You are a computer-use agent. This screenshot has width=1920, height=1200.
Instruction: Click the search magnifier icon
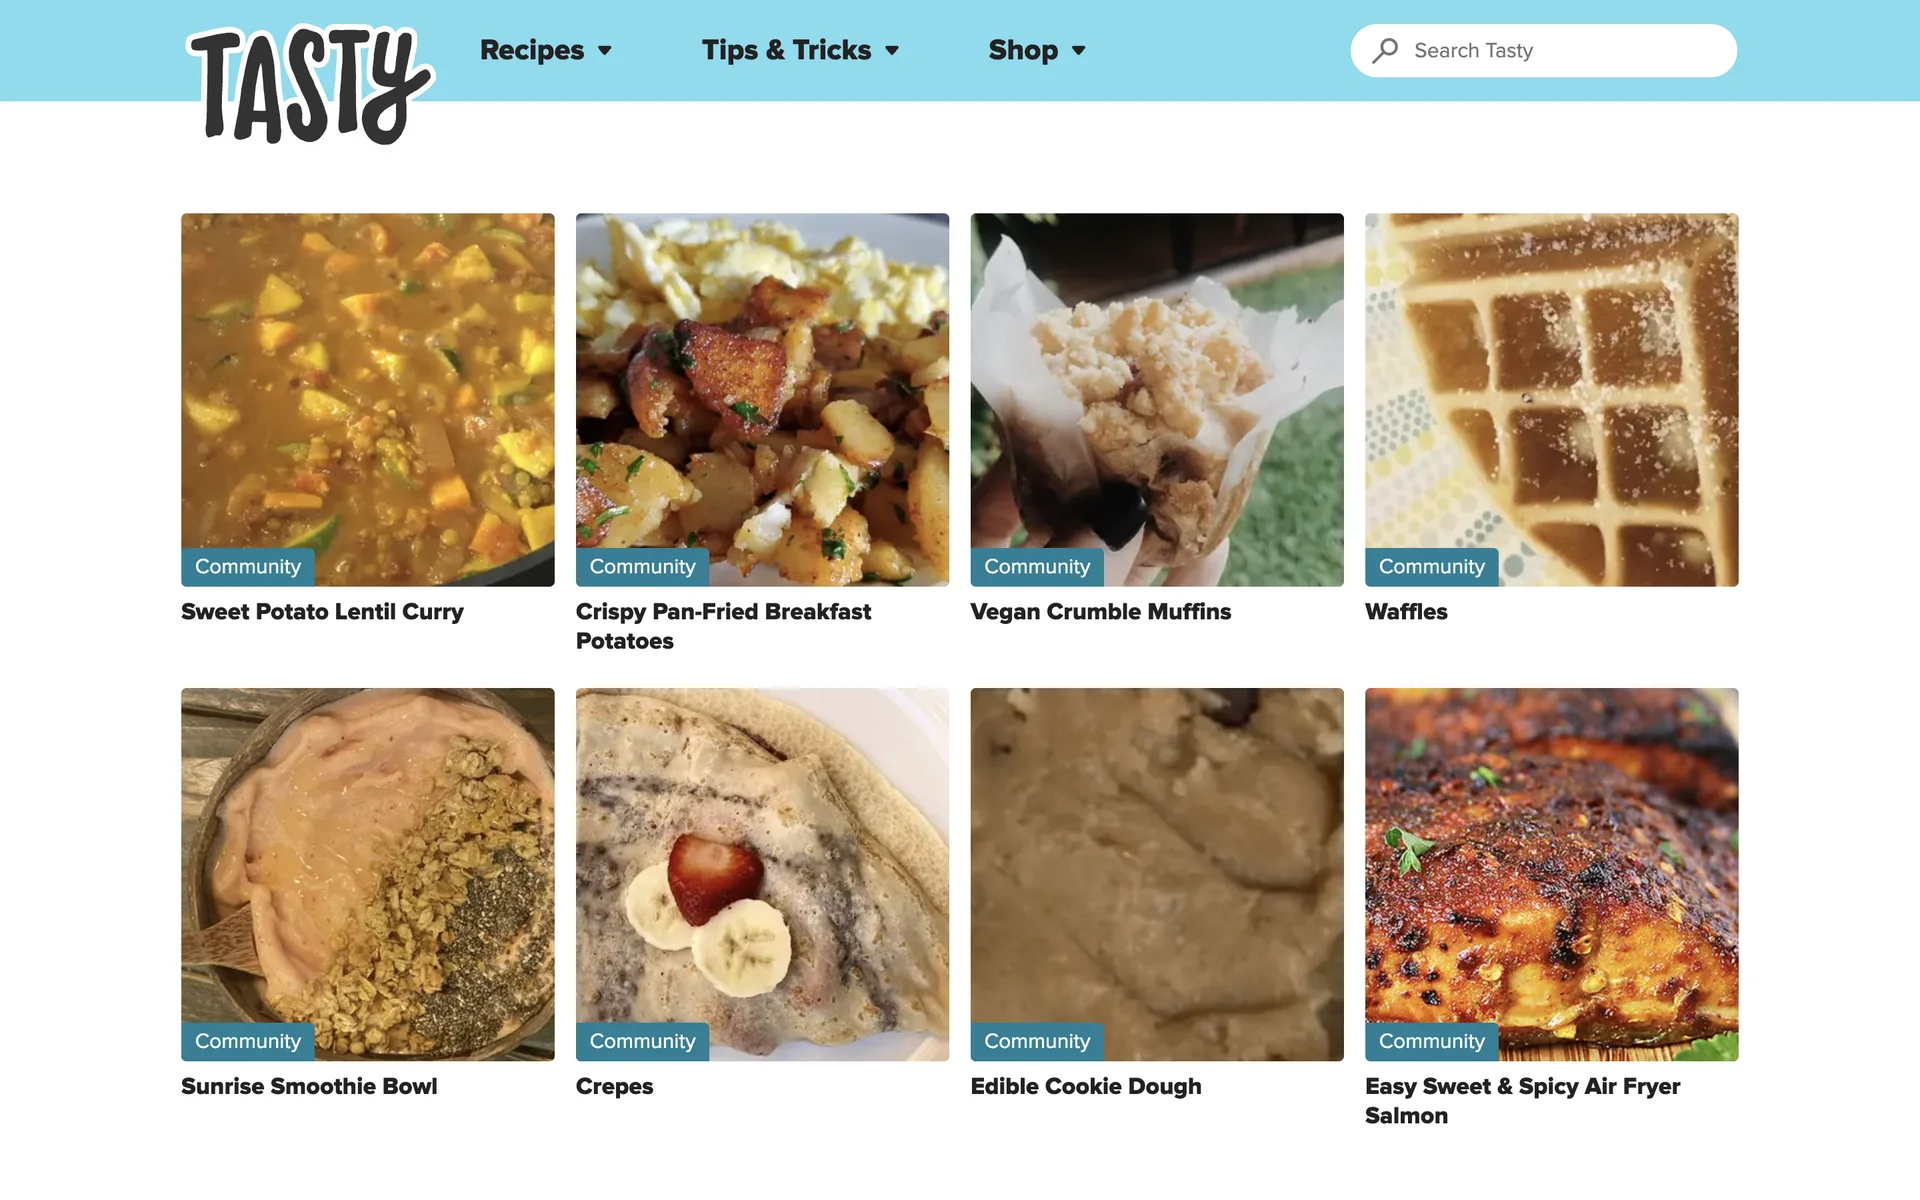tap(1385, 50)
